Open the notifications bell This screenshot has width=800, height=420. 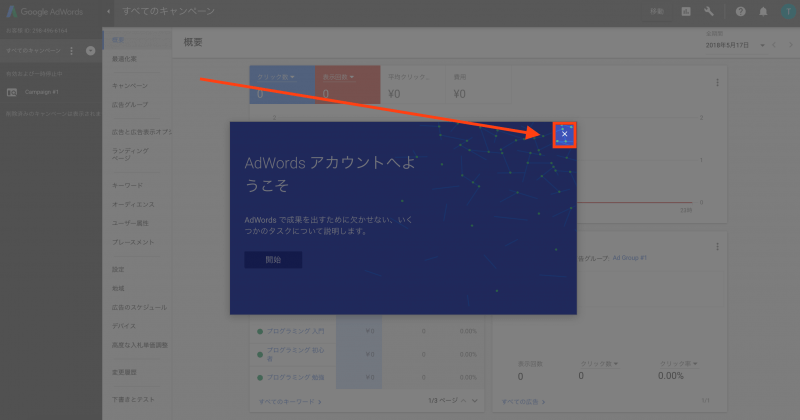coord(763,11)
